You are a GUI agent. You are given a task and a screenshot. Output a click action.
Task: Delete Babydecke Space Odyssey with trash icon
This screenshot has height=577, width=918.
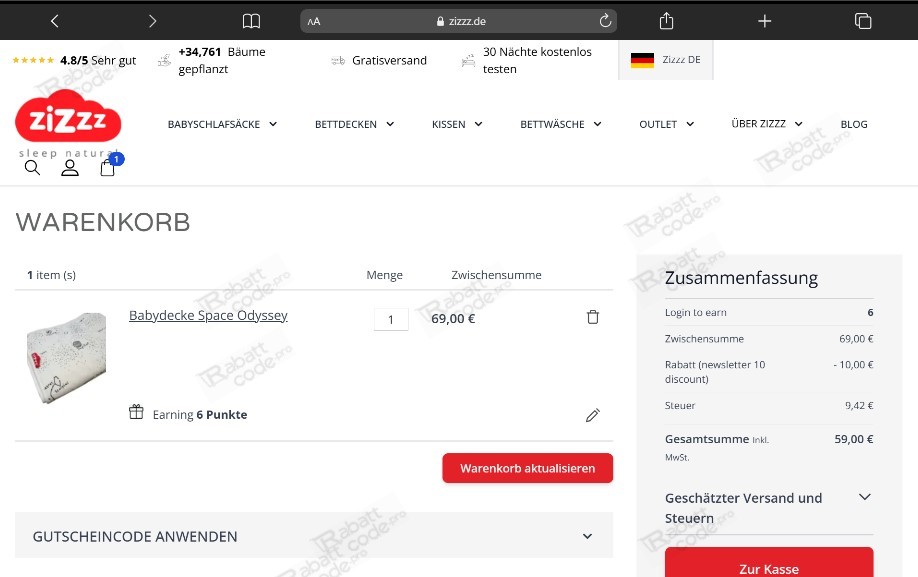click(593, 317)
